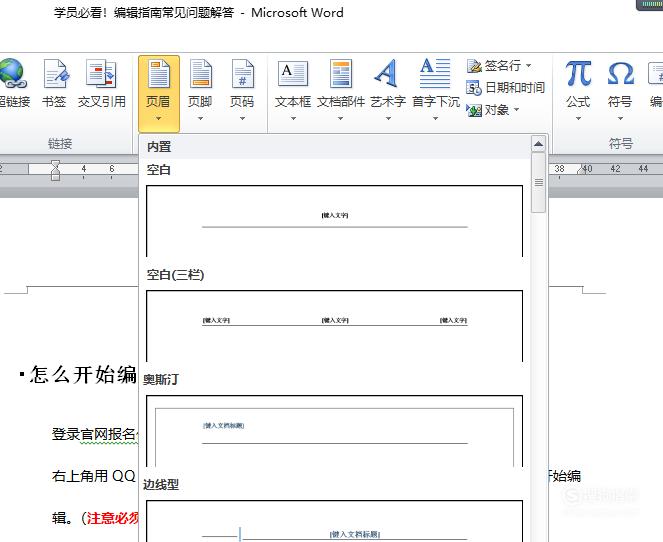Click the 奥斯汀 gallery label
Screen dimensions: 663x542
[x=161, y=380]
